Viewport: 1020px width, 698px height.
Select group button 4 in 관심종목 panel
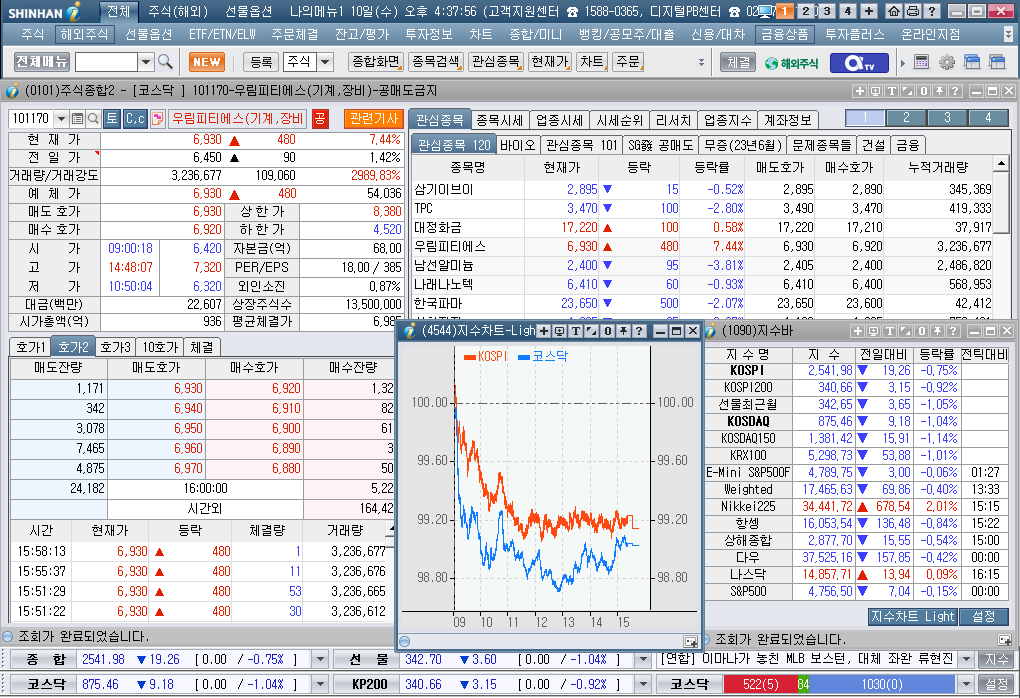[x=988, y=118]
